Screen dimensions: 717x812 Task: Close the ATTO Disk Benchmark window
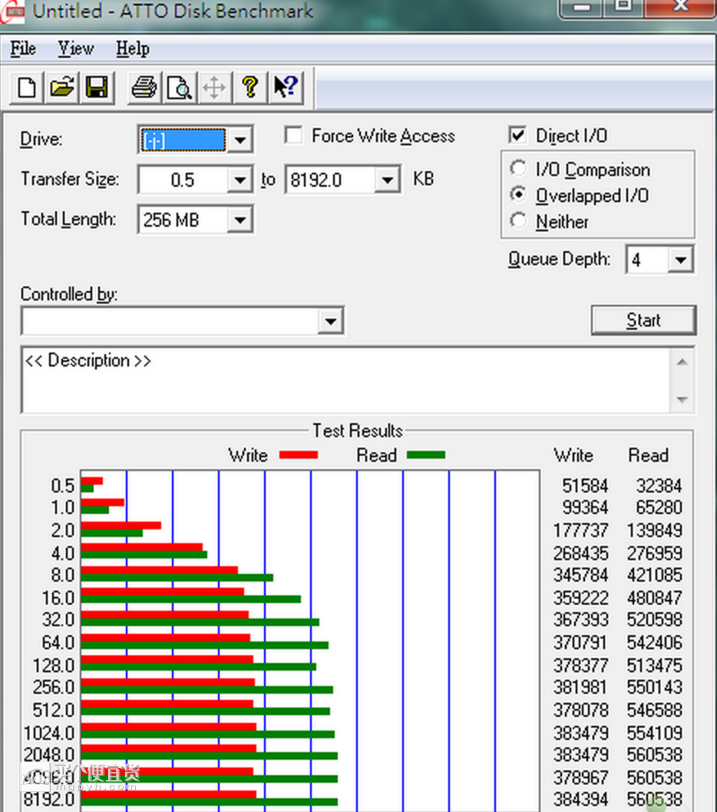(x=681, y=7)
